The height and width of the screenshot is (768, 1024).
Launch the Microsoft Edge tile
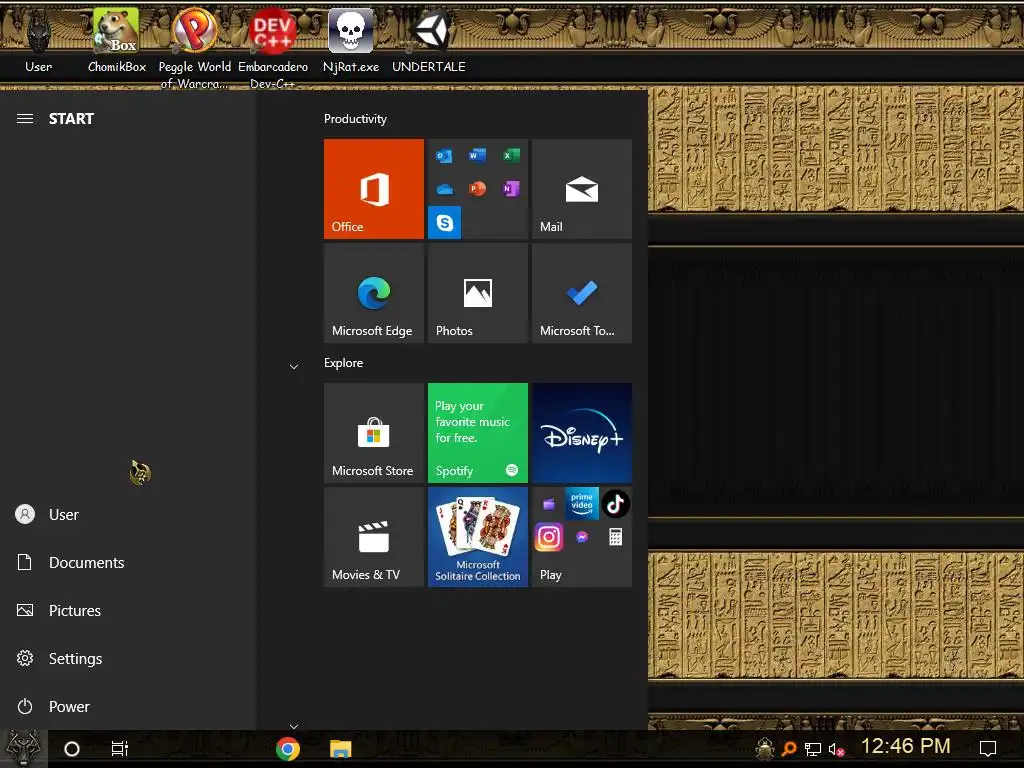tap(374, 293)
